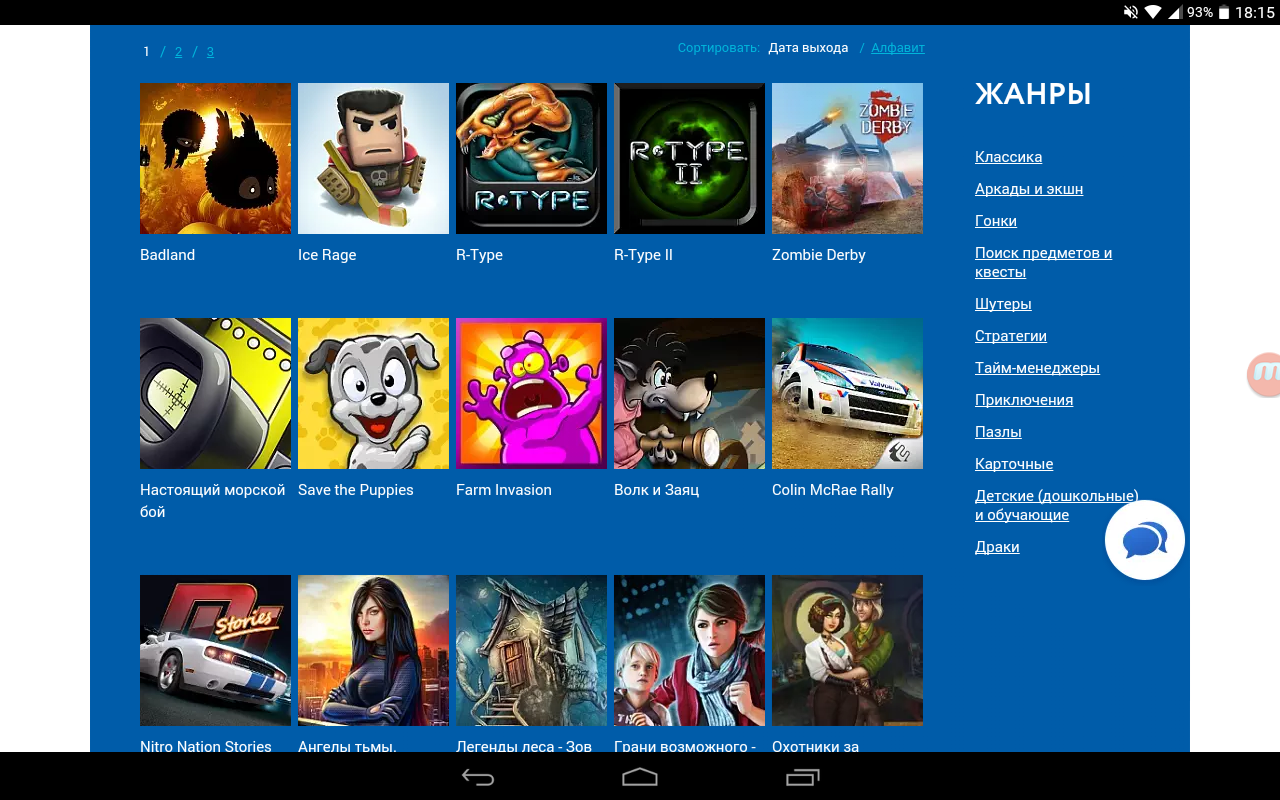Screen dimensions: 1280x800
Task: Open the Ice Rage game icon
Action: coord(373,158)
